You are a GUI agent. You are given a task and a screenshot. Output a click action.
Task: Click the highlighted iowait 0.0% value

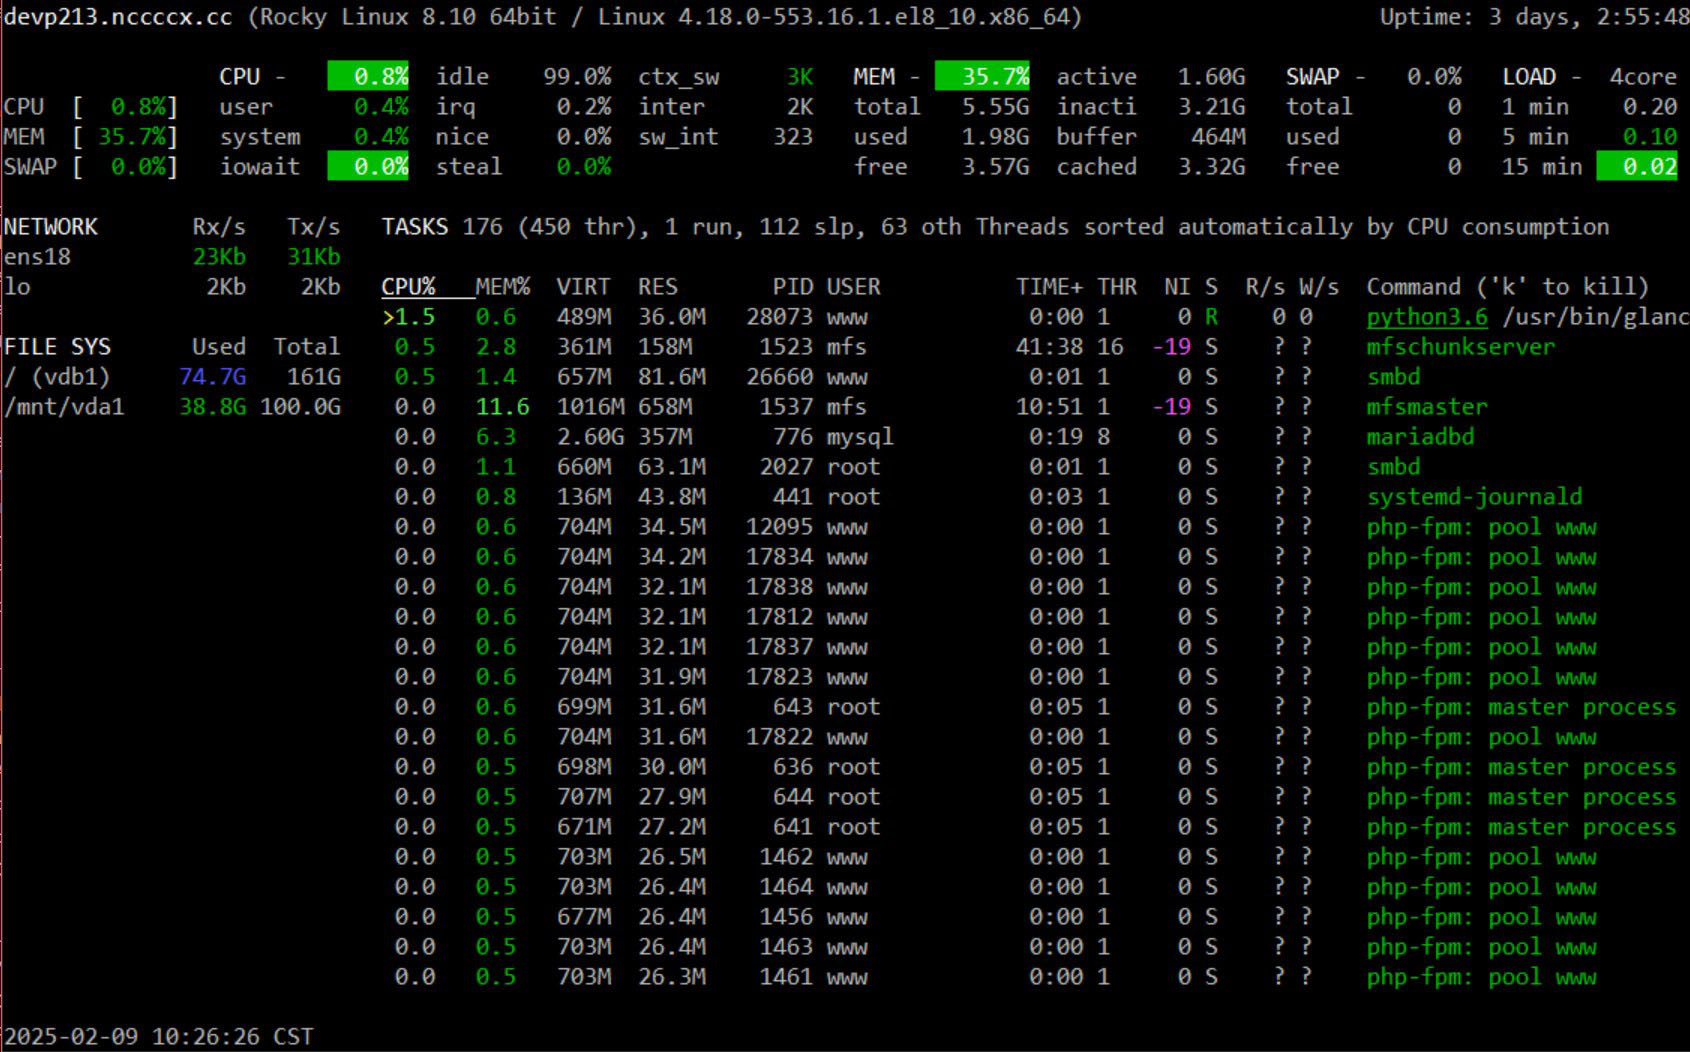(368, 167)
